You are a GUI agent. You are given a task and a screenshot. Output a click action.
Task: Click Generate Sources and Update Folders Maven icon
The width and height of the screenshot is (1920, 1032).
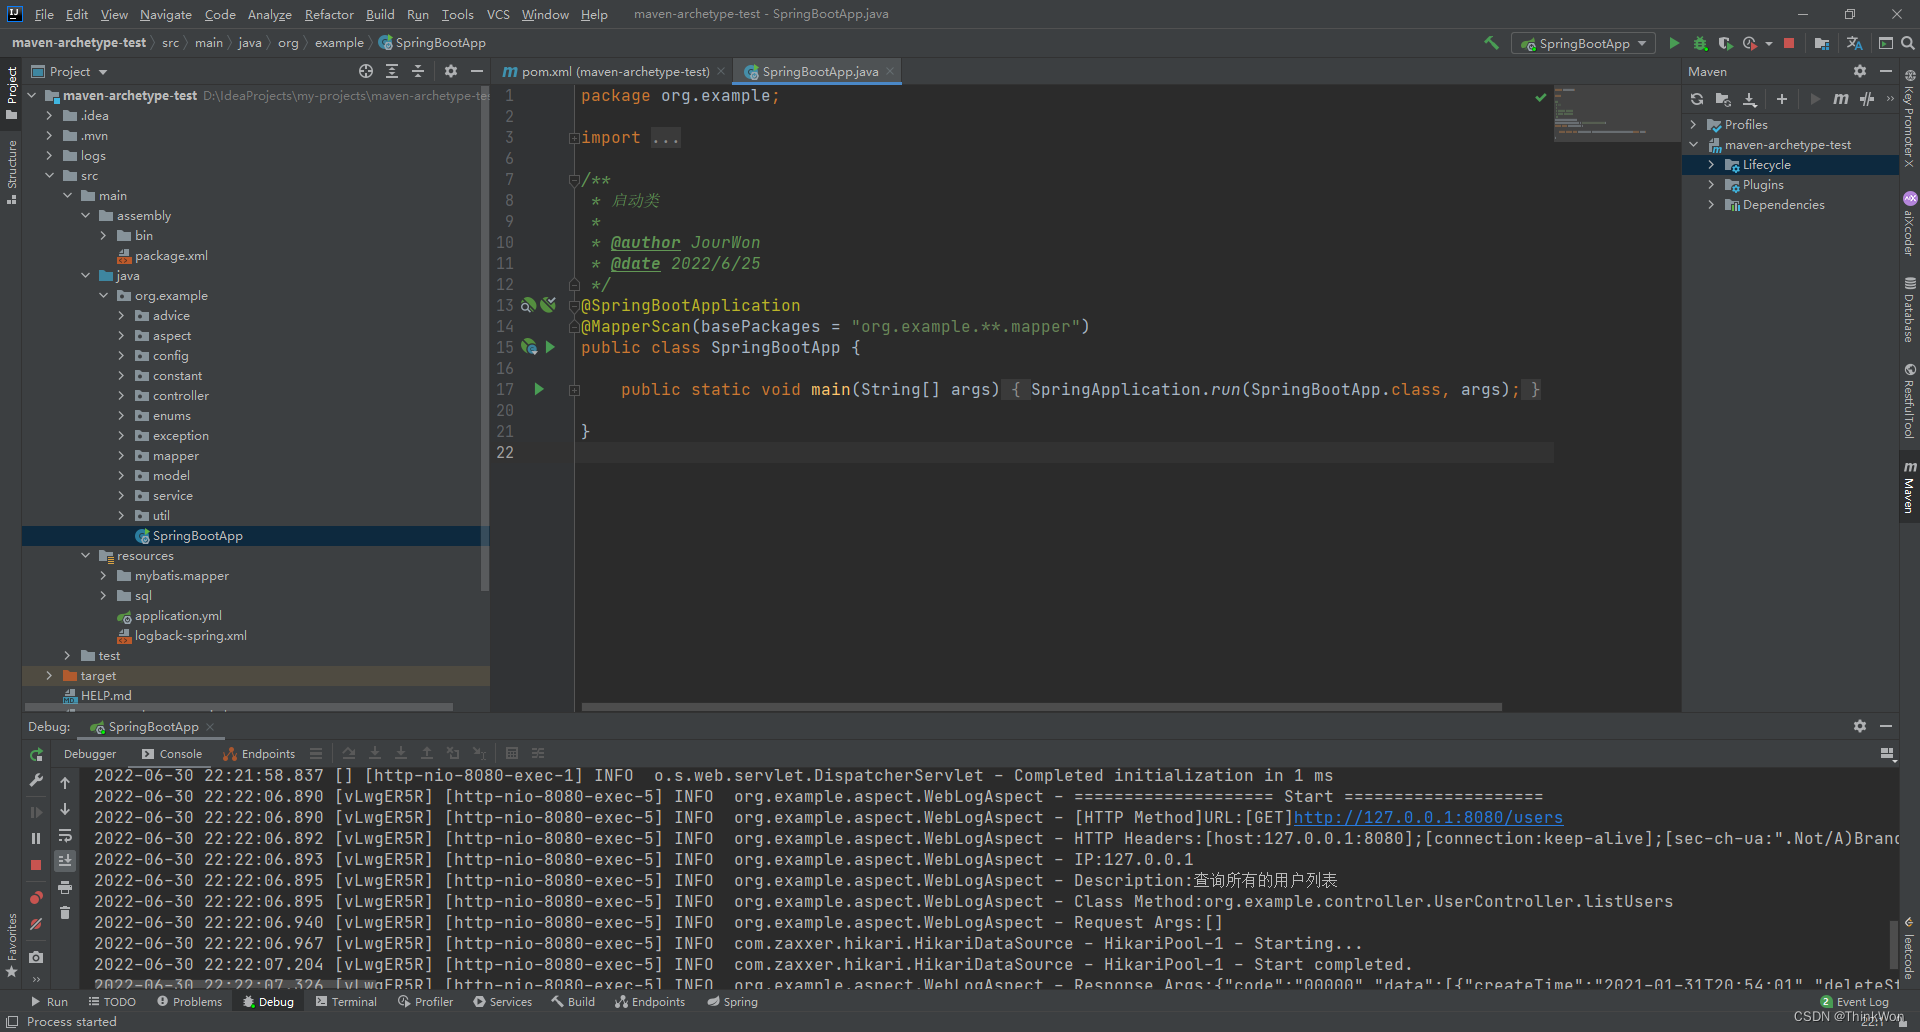[1723, 99]
